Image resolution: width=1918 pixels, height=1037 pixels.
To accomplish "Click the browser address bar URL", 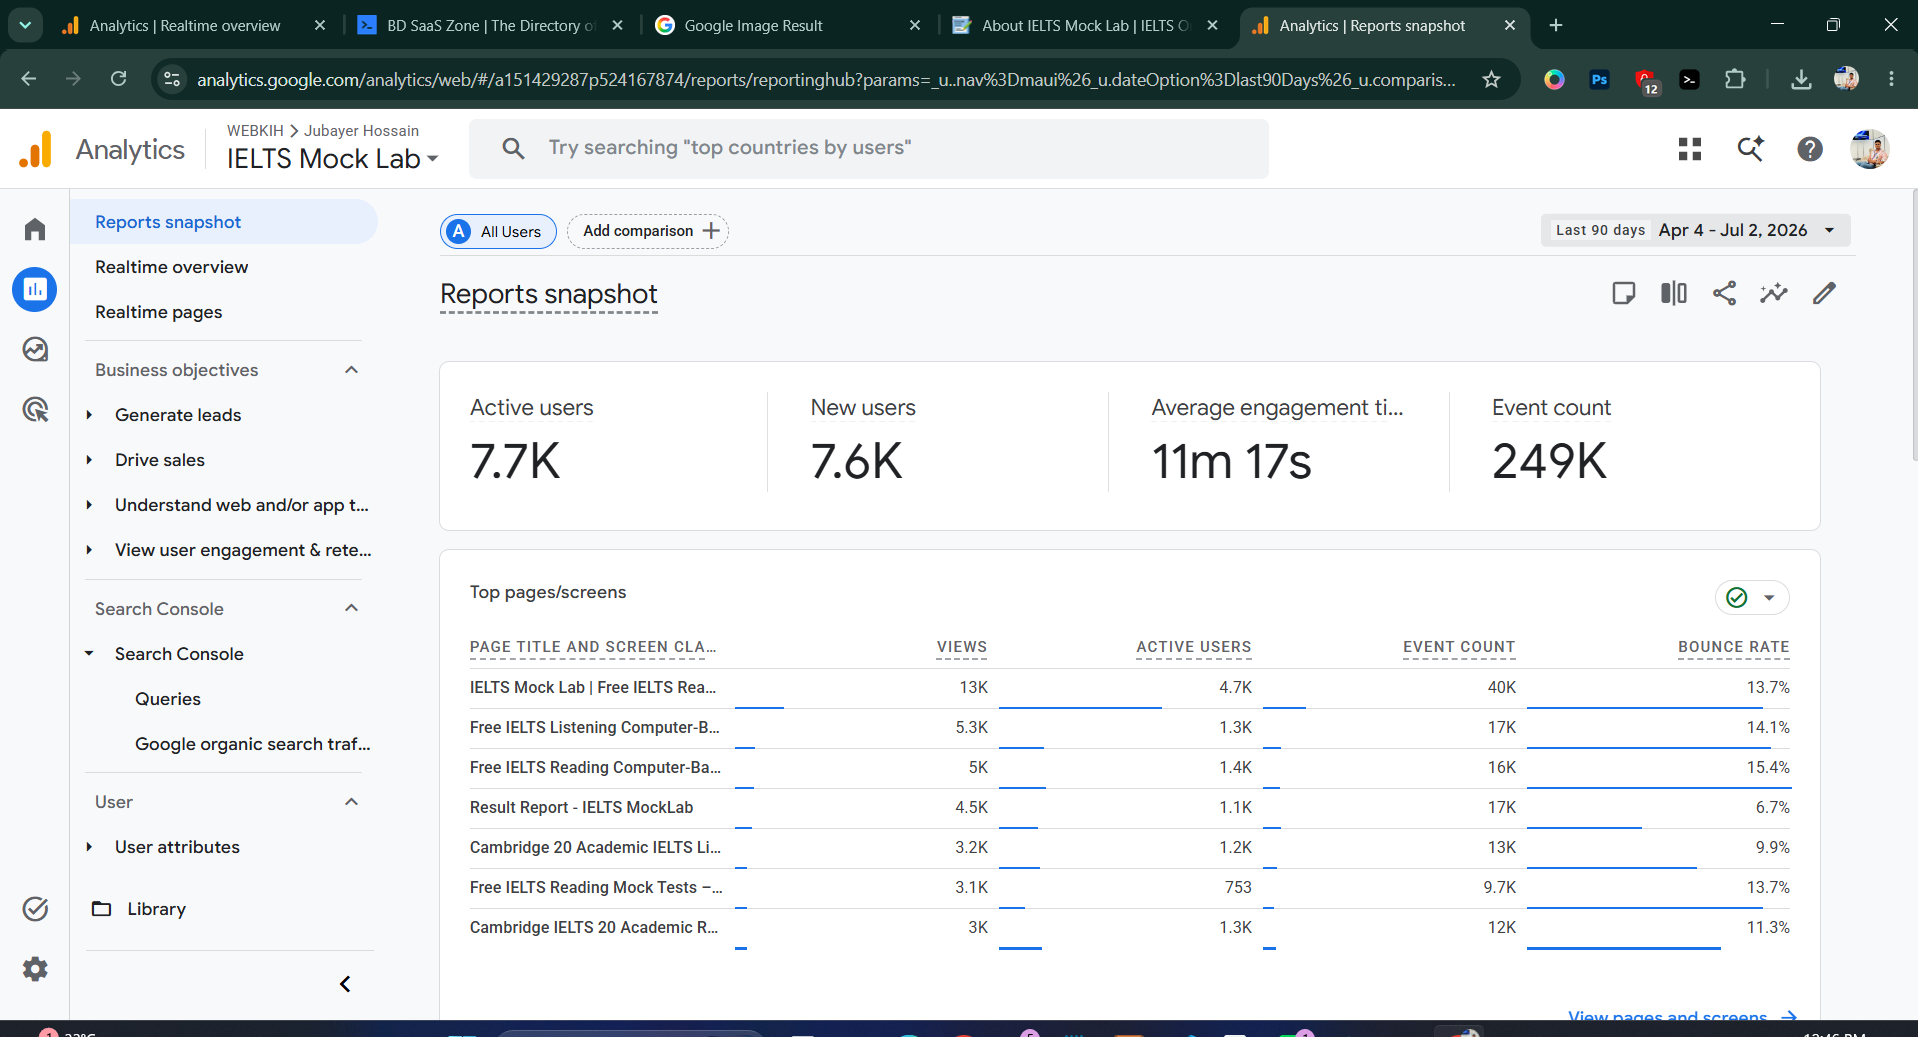I will click(826, 79).
